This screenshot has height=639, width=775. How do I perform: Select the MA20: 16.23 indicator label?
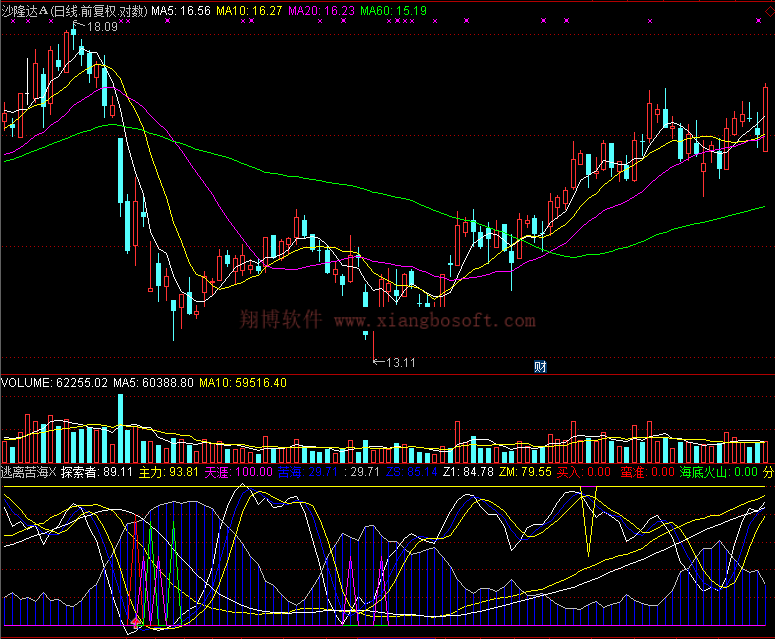[x=321, y=10]
